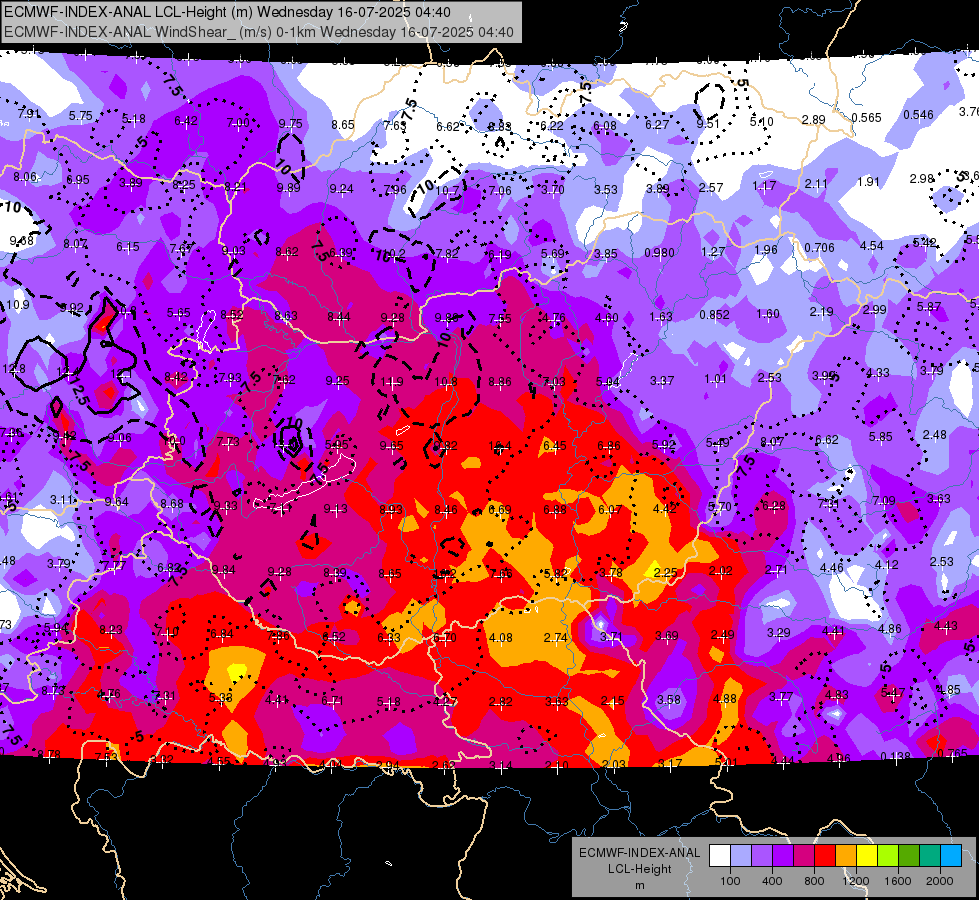Click the yellow legend color swatch
This screenshot has height=900, width=979.
tap(867, 856)
